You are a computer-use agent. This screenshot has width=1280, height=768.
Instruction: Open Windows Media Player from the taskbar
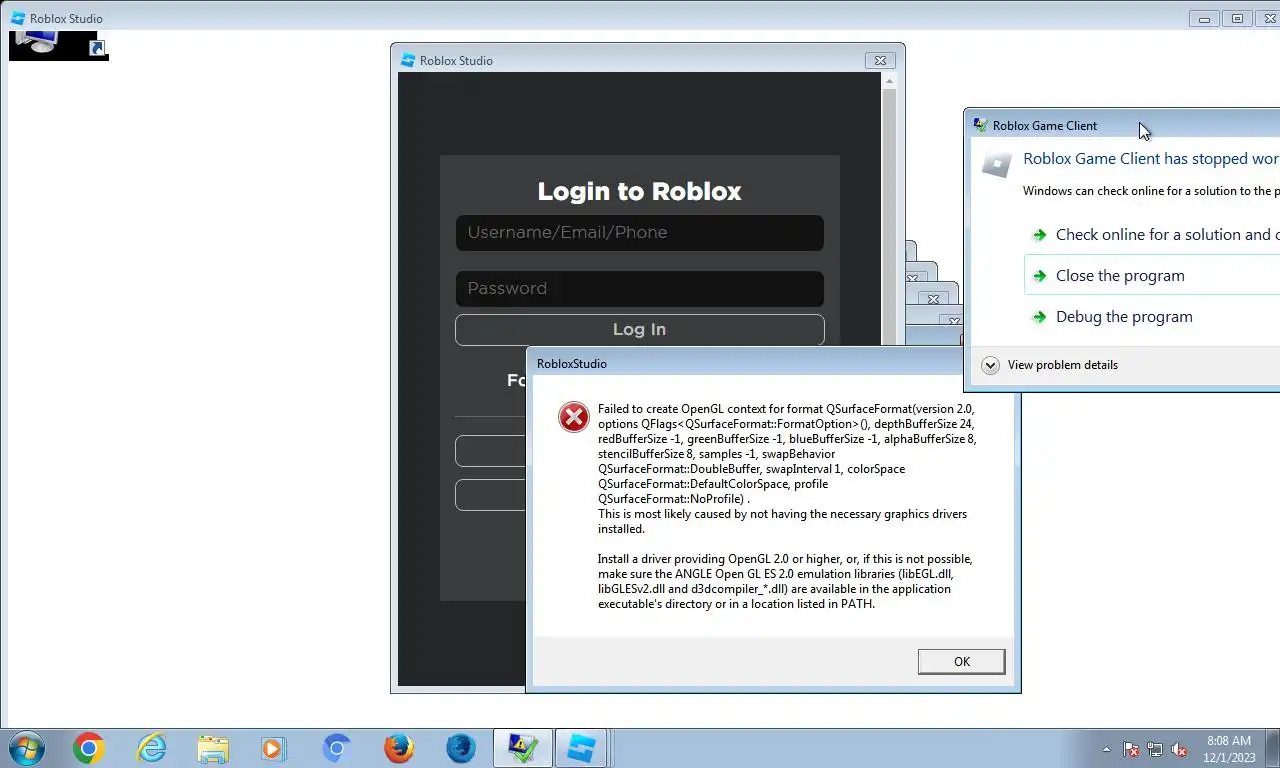[272, 748]
